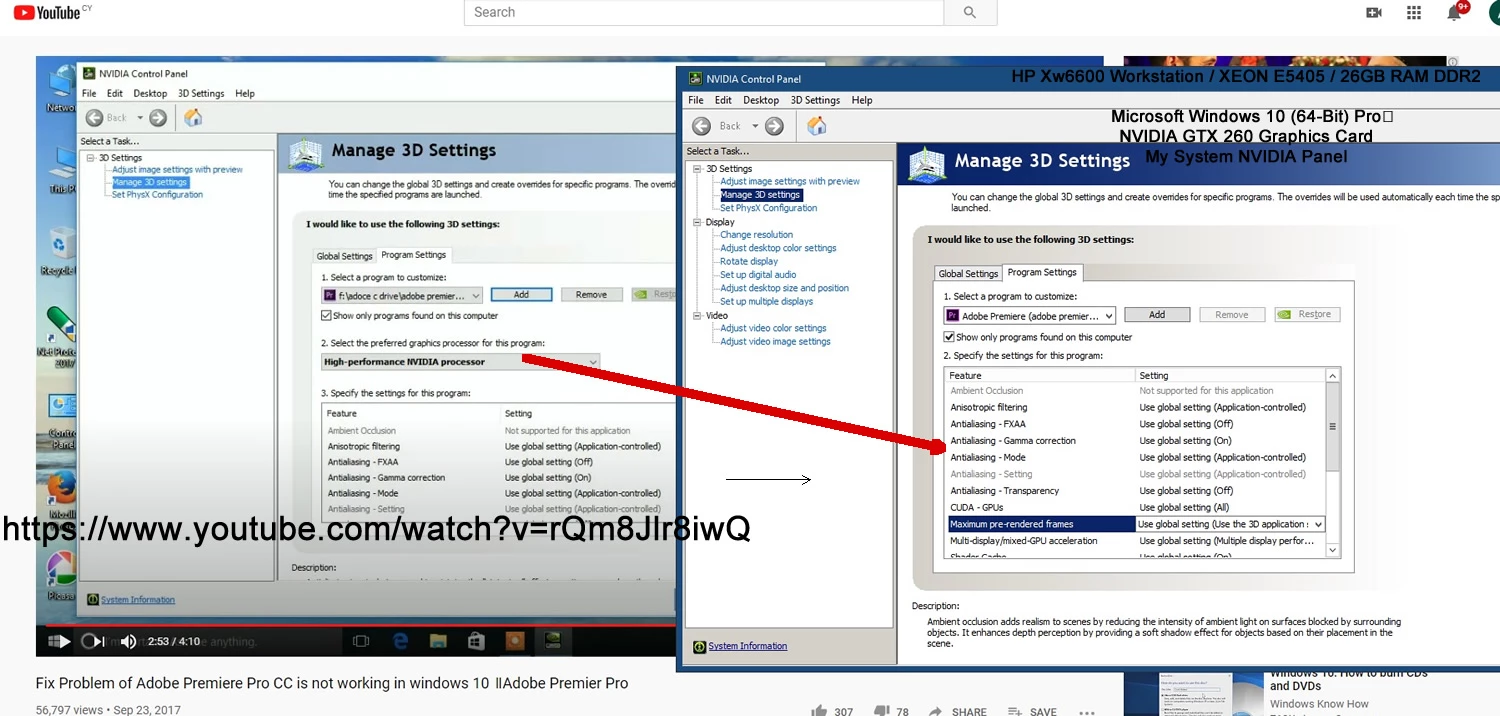This screenshot has width=1500, height=716.
Task: Mute the video with the speaker icon
Action: click(x=128, y=641)
